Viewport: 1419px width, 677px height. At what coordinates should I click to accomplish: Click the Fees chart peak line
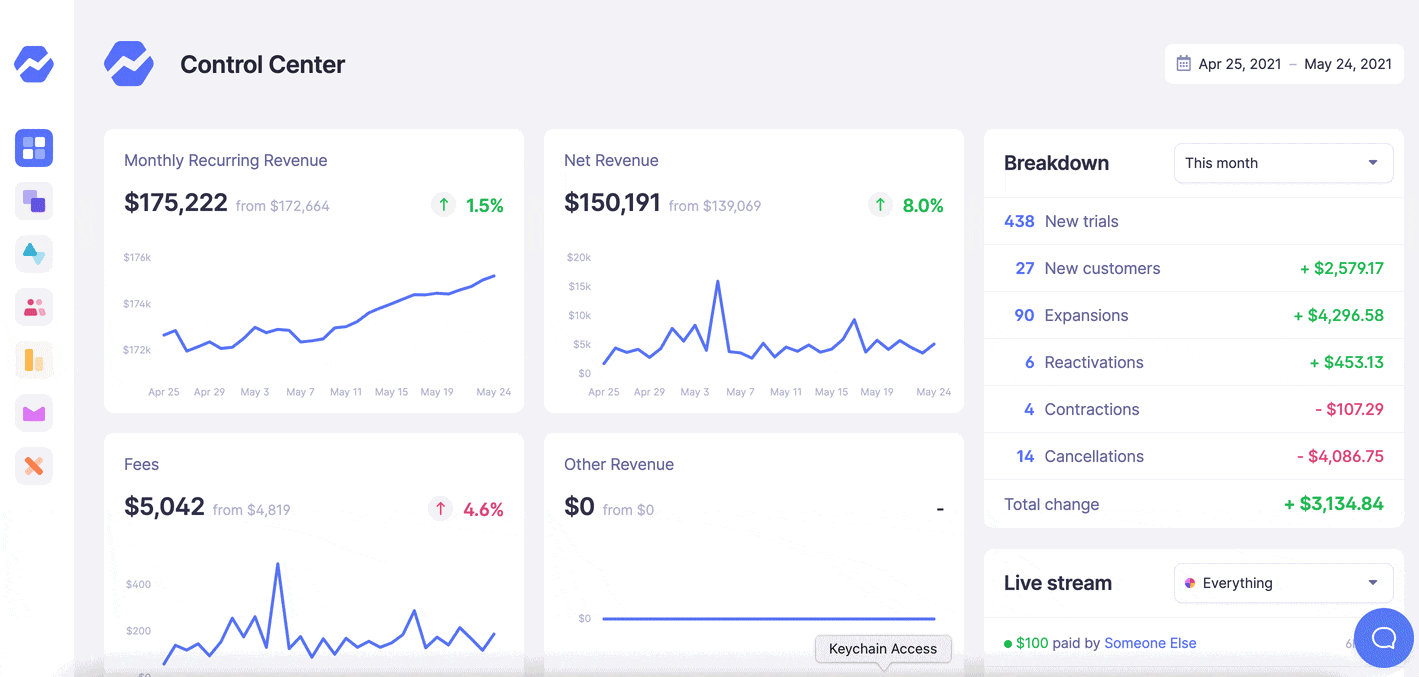277,566
